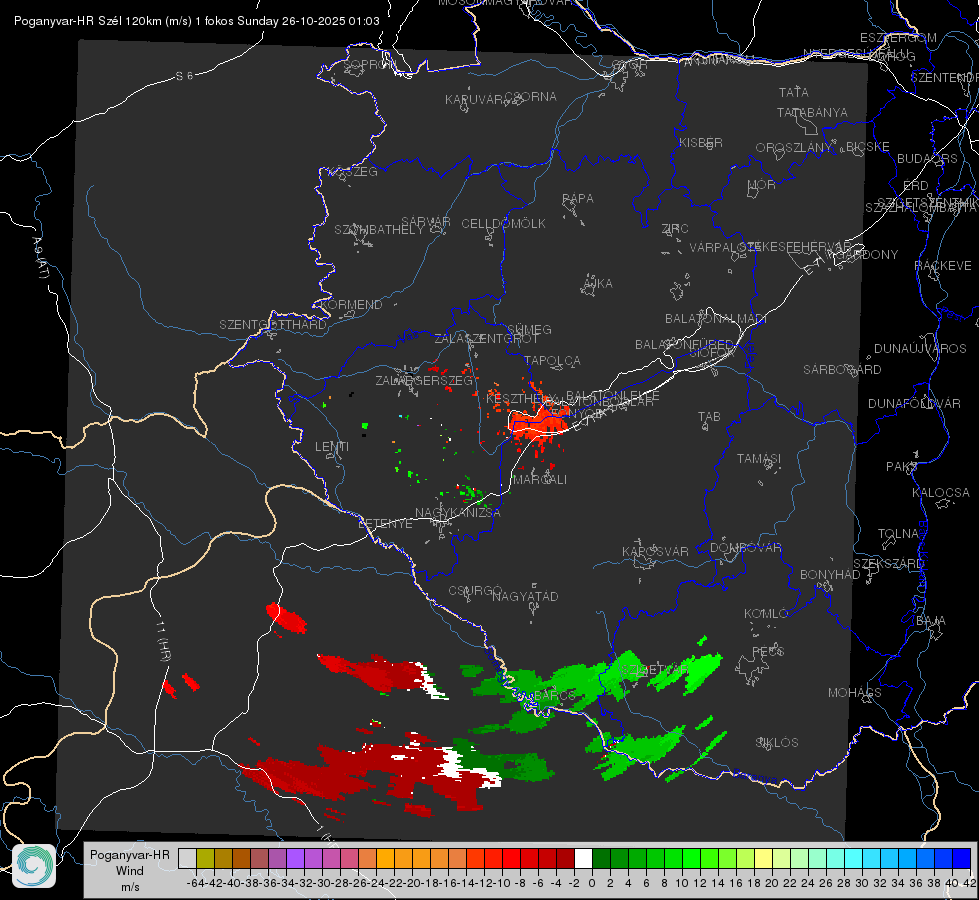This screenshot has width=979, height=900.
Task: Click the BICSKE city label
Action: [x=868, y=146]
